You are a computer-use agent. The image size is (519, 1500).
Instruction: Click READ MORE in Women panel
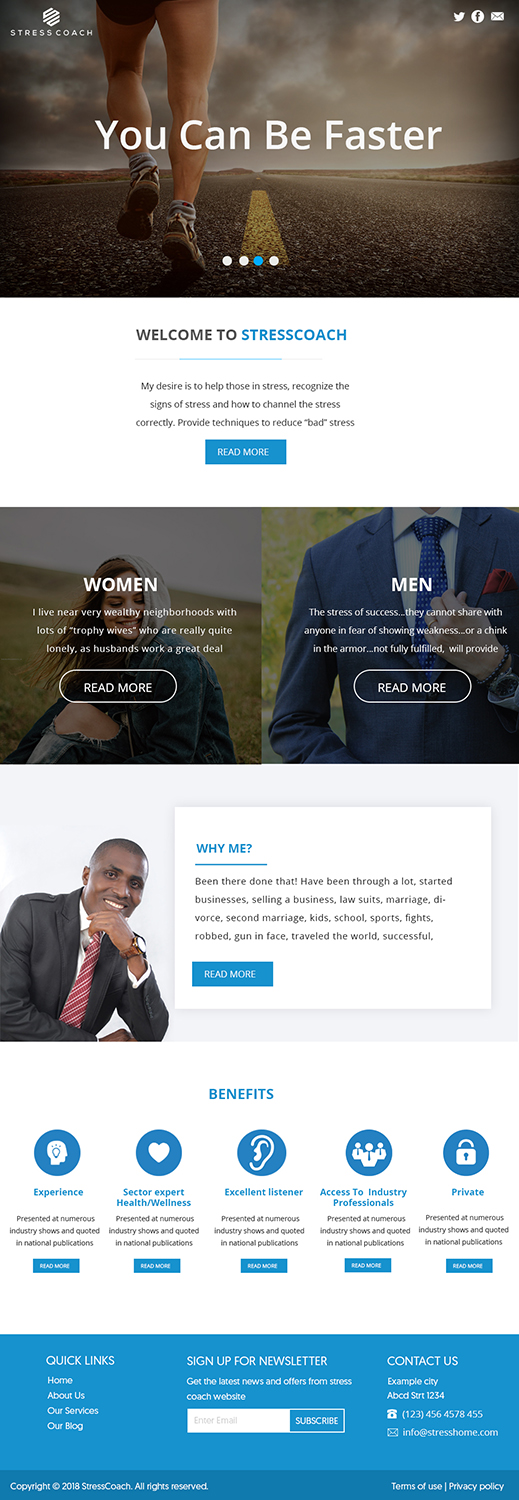point(118,687)
